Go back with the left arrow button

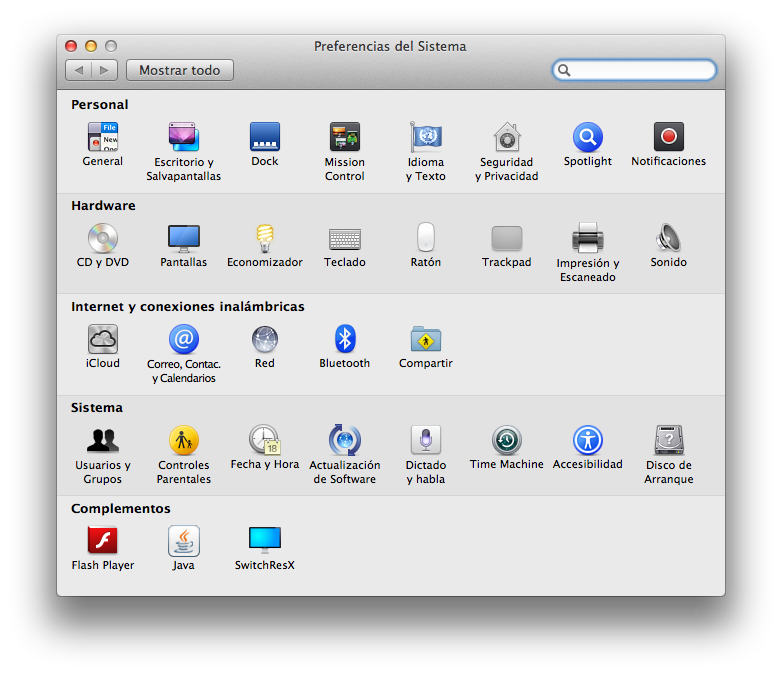pos(78,70)
